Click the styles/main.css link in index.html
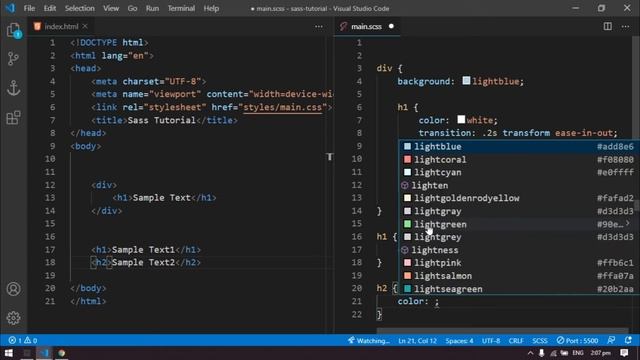Screen dimensions: 640x360 coord(283,107)
